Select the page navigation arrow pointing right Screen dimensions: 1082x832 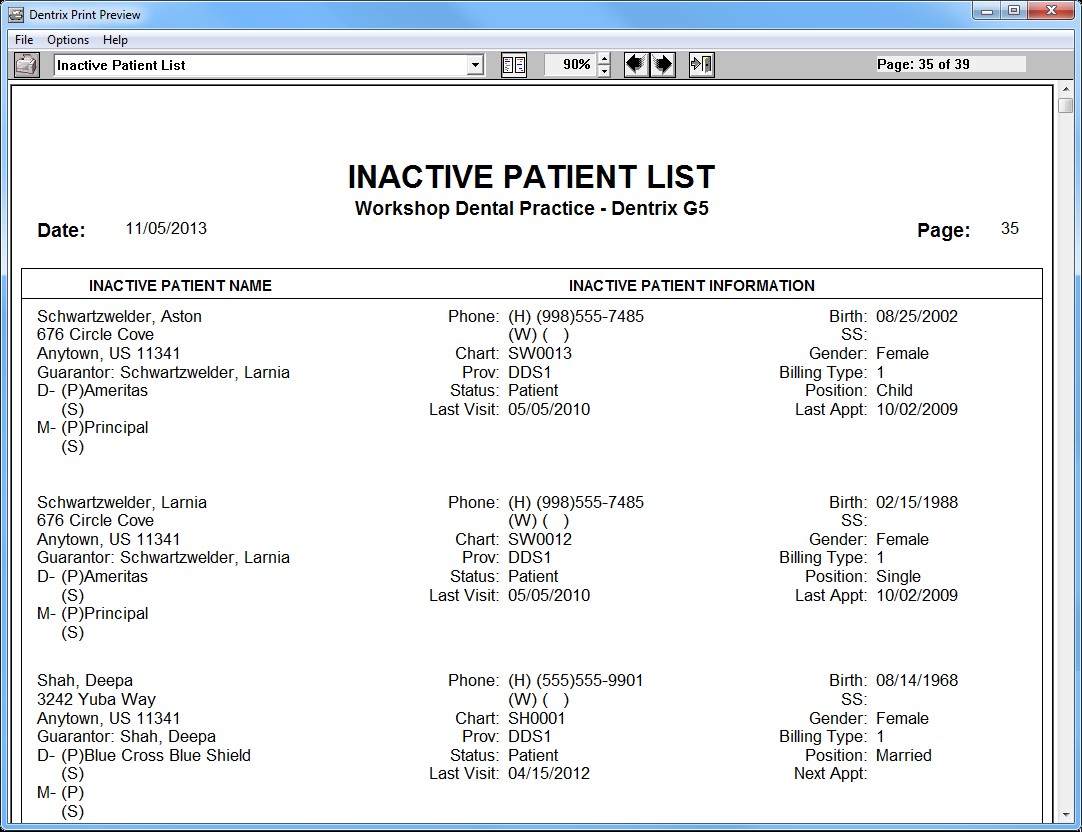click(x=662, y=64)
